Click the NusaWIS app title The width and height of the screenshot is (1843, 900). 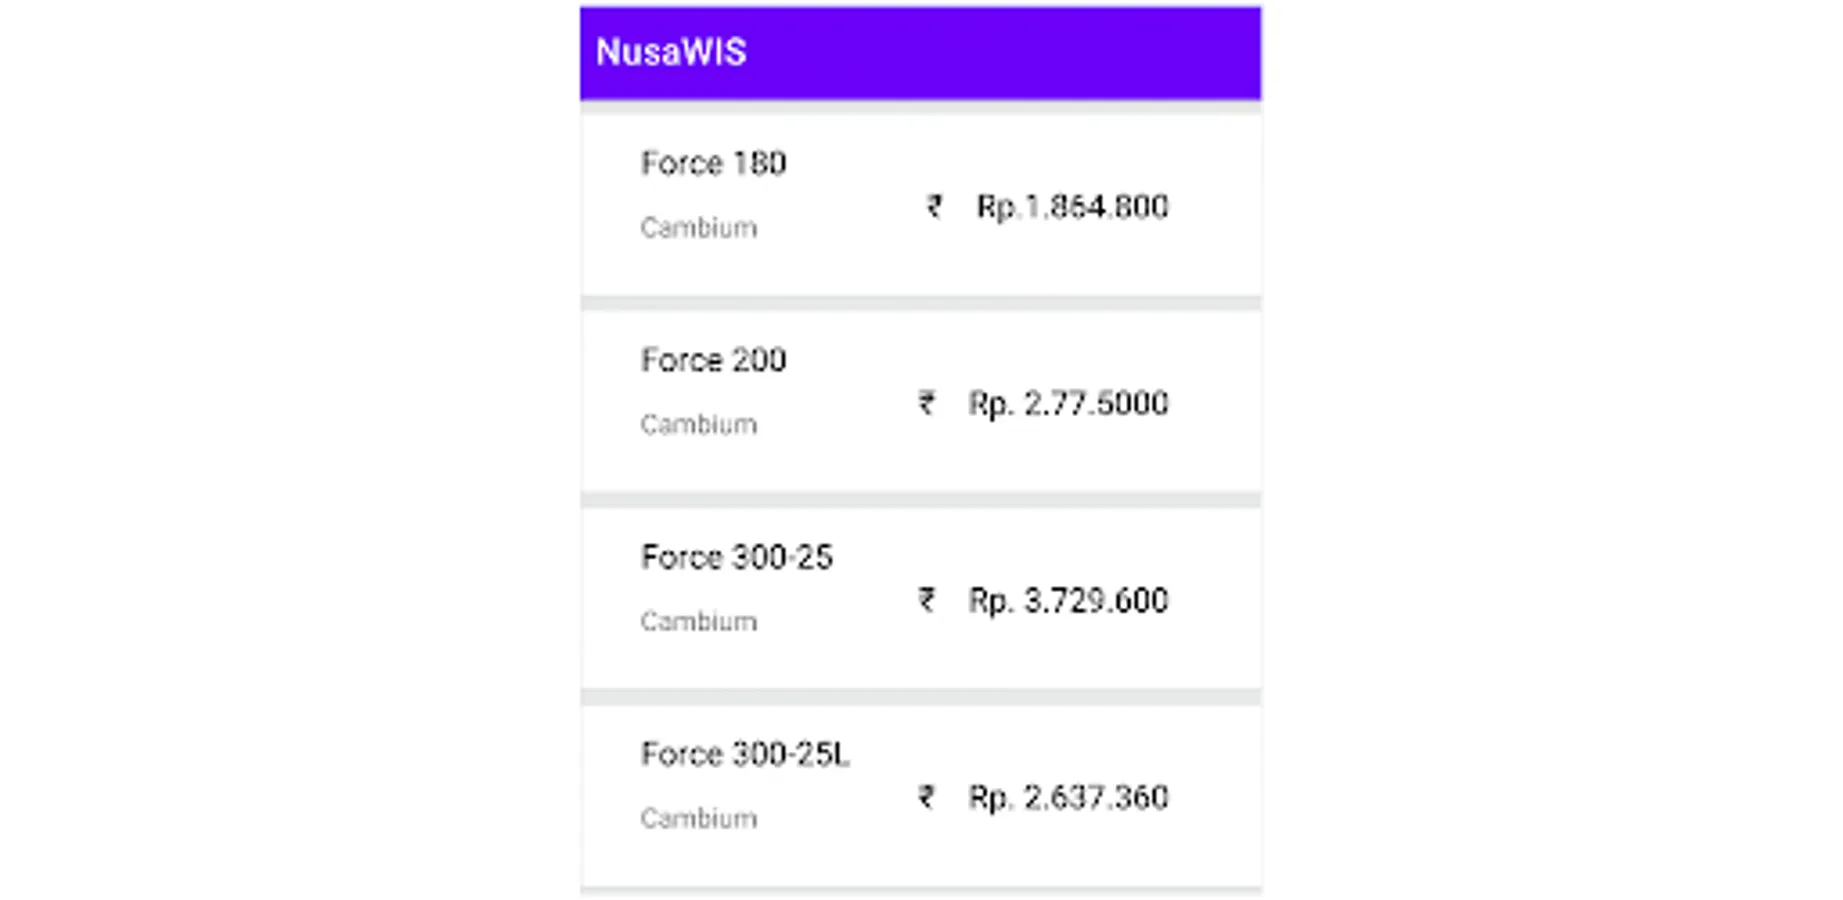[671, 52]
